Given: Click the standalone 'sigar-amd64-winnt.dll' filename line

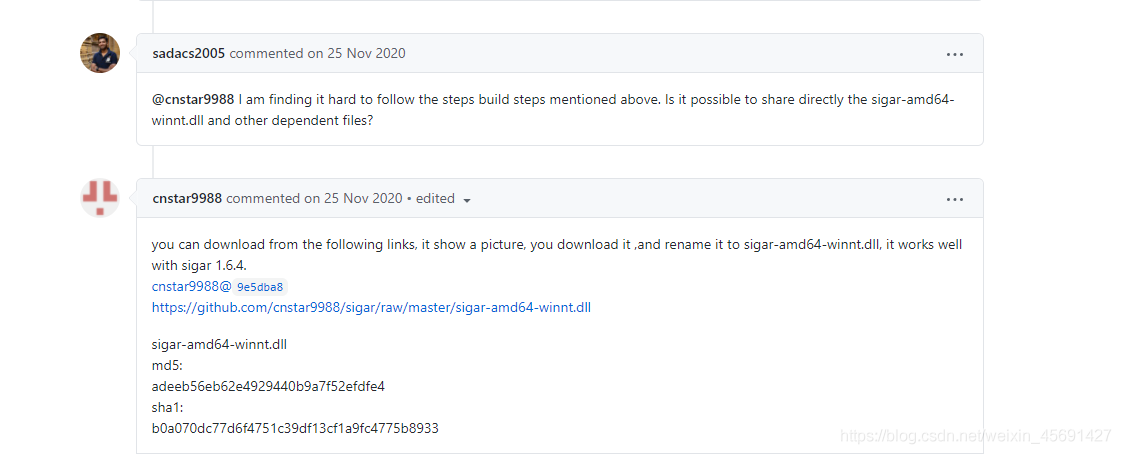Looking at the screenshot, I should point(219,344).
